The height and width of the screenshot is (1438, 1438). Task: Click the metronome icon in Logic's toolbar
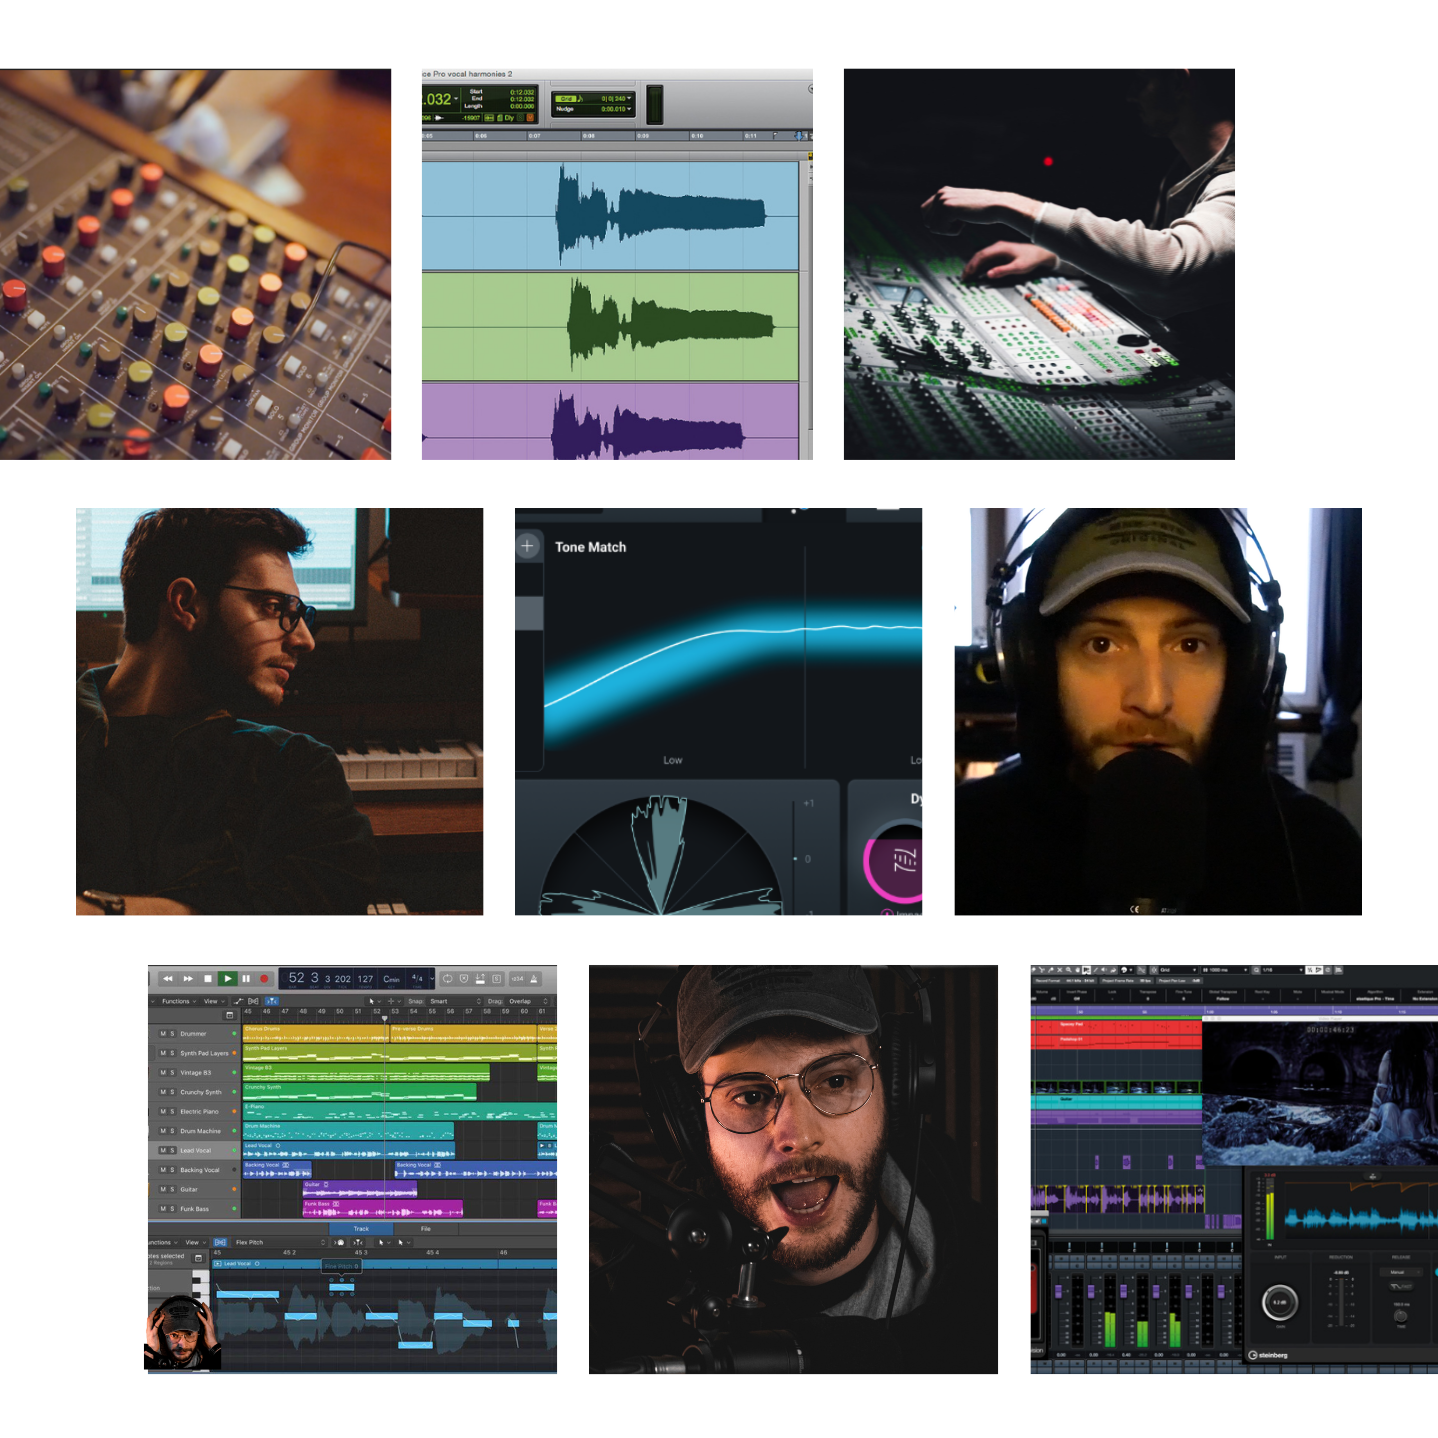coord(532,978)
